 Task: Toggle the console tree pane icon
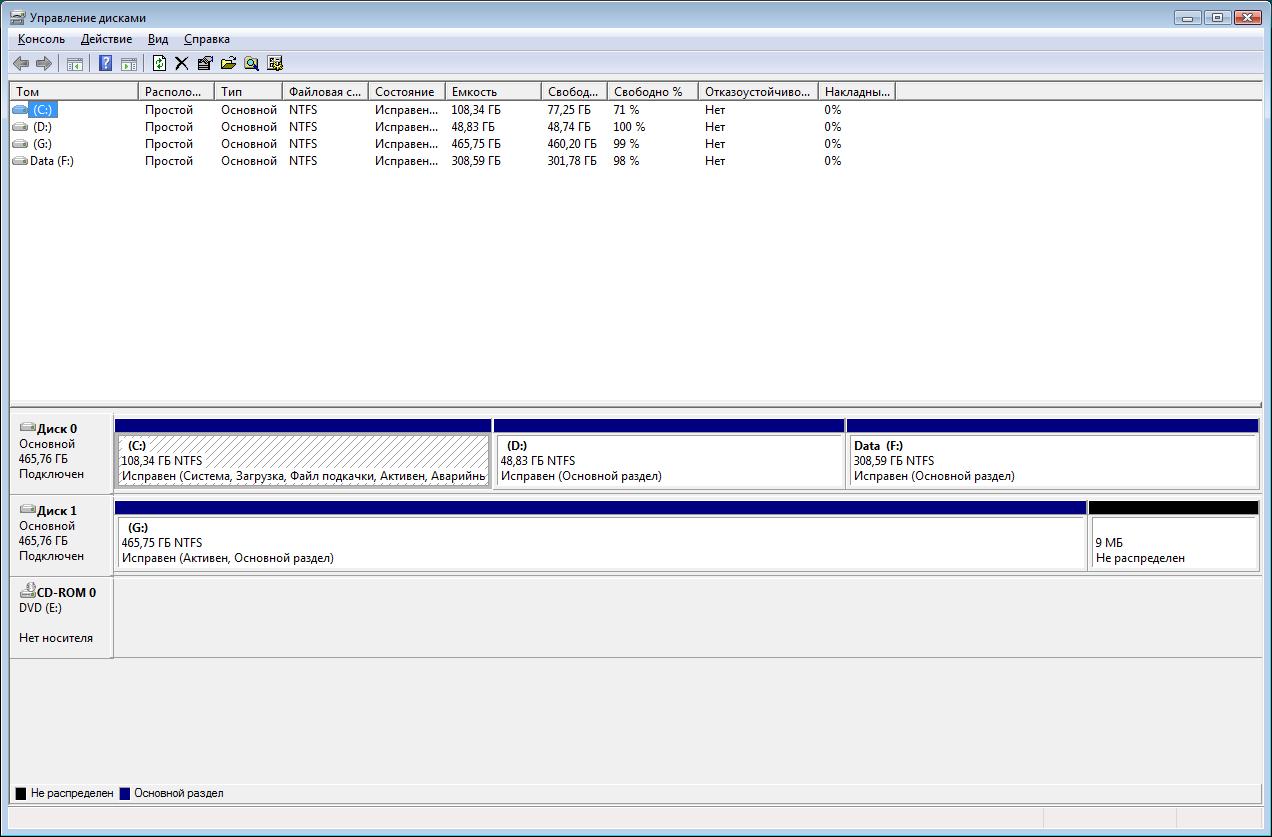pos(75,64)
